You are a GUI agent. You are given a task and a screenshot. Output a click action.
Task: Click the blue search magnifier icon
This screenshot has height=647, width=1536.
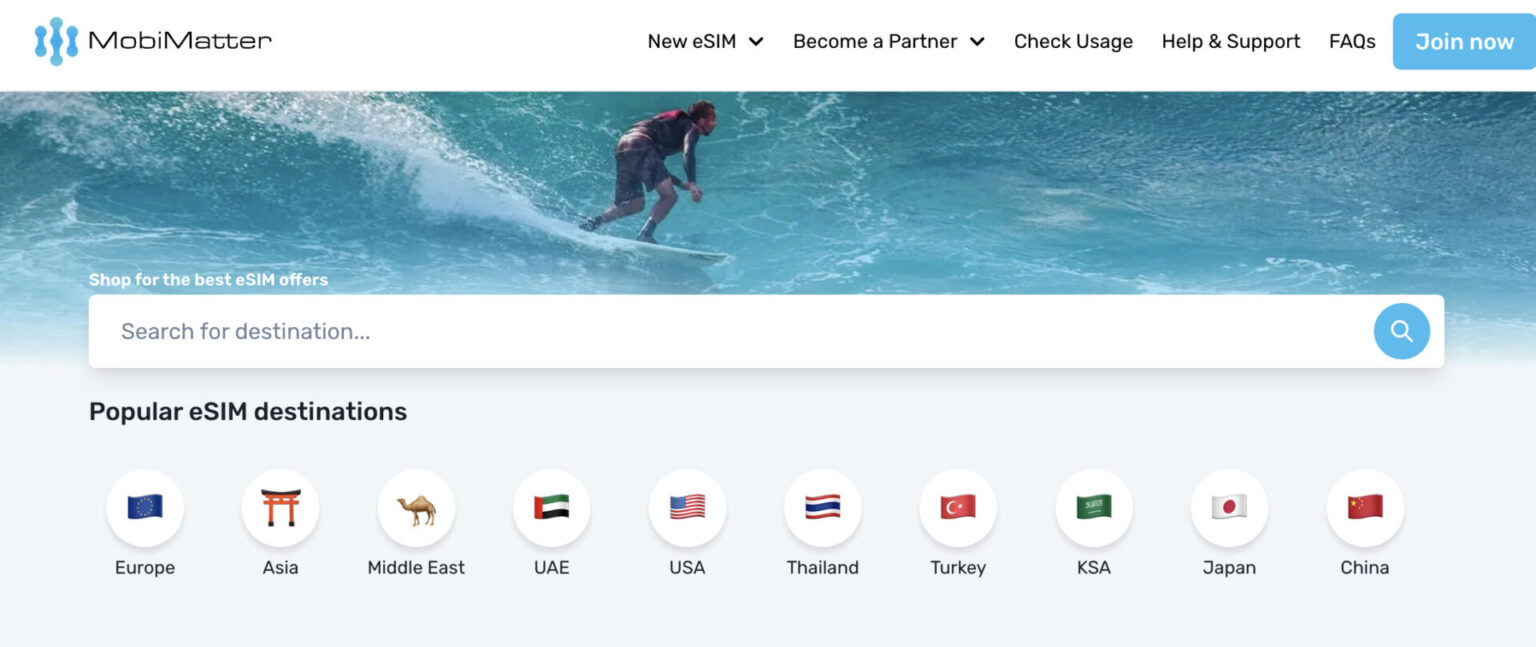click(1401, 331)
